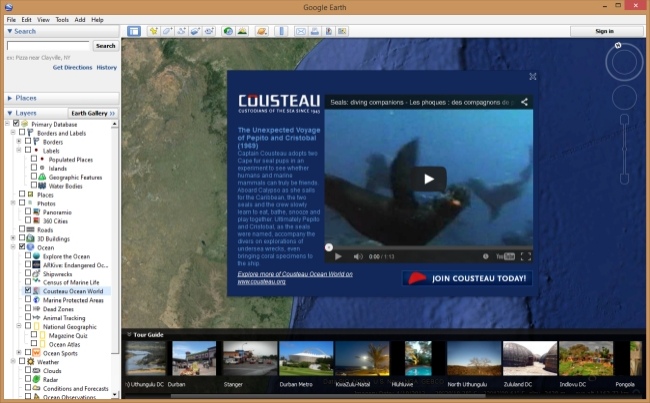Click the zoom slider on the map

coord(624,149)
